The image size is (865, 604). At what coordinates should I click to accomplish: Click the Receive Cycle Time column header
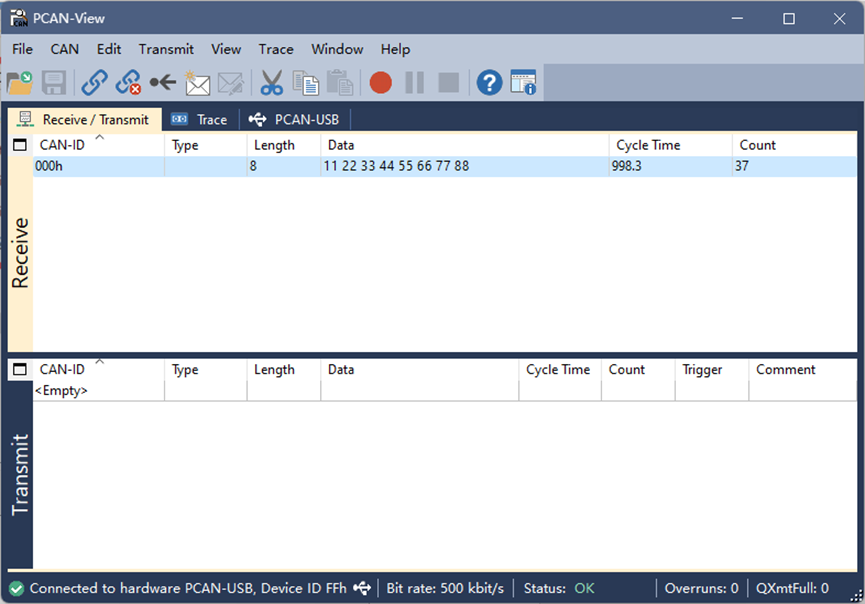tap(671, 145)
